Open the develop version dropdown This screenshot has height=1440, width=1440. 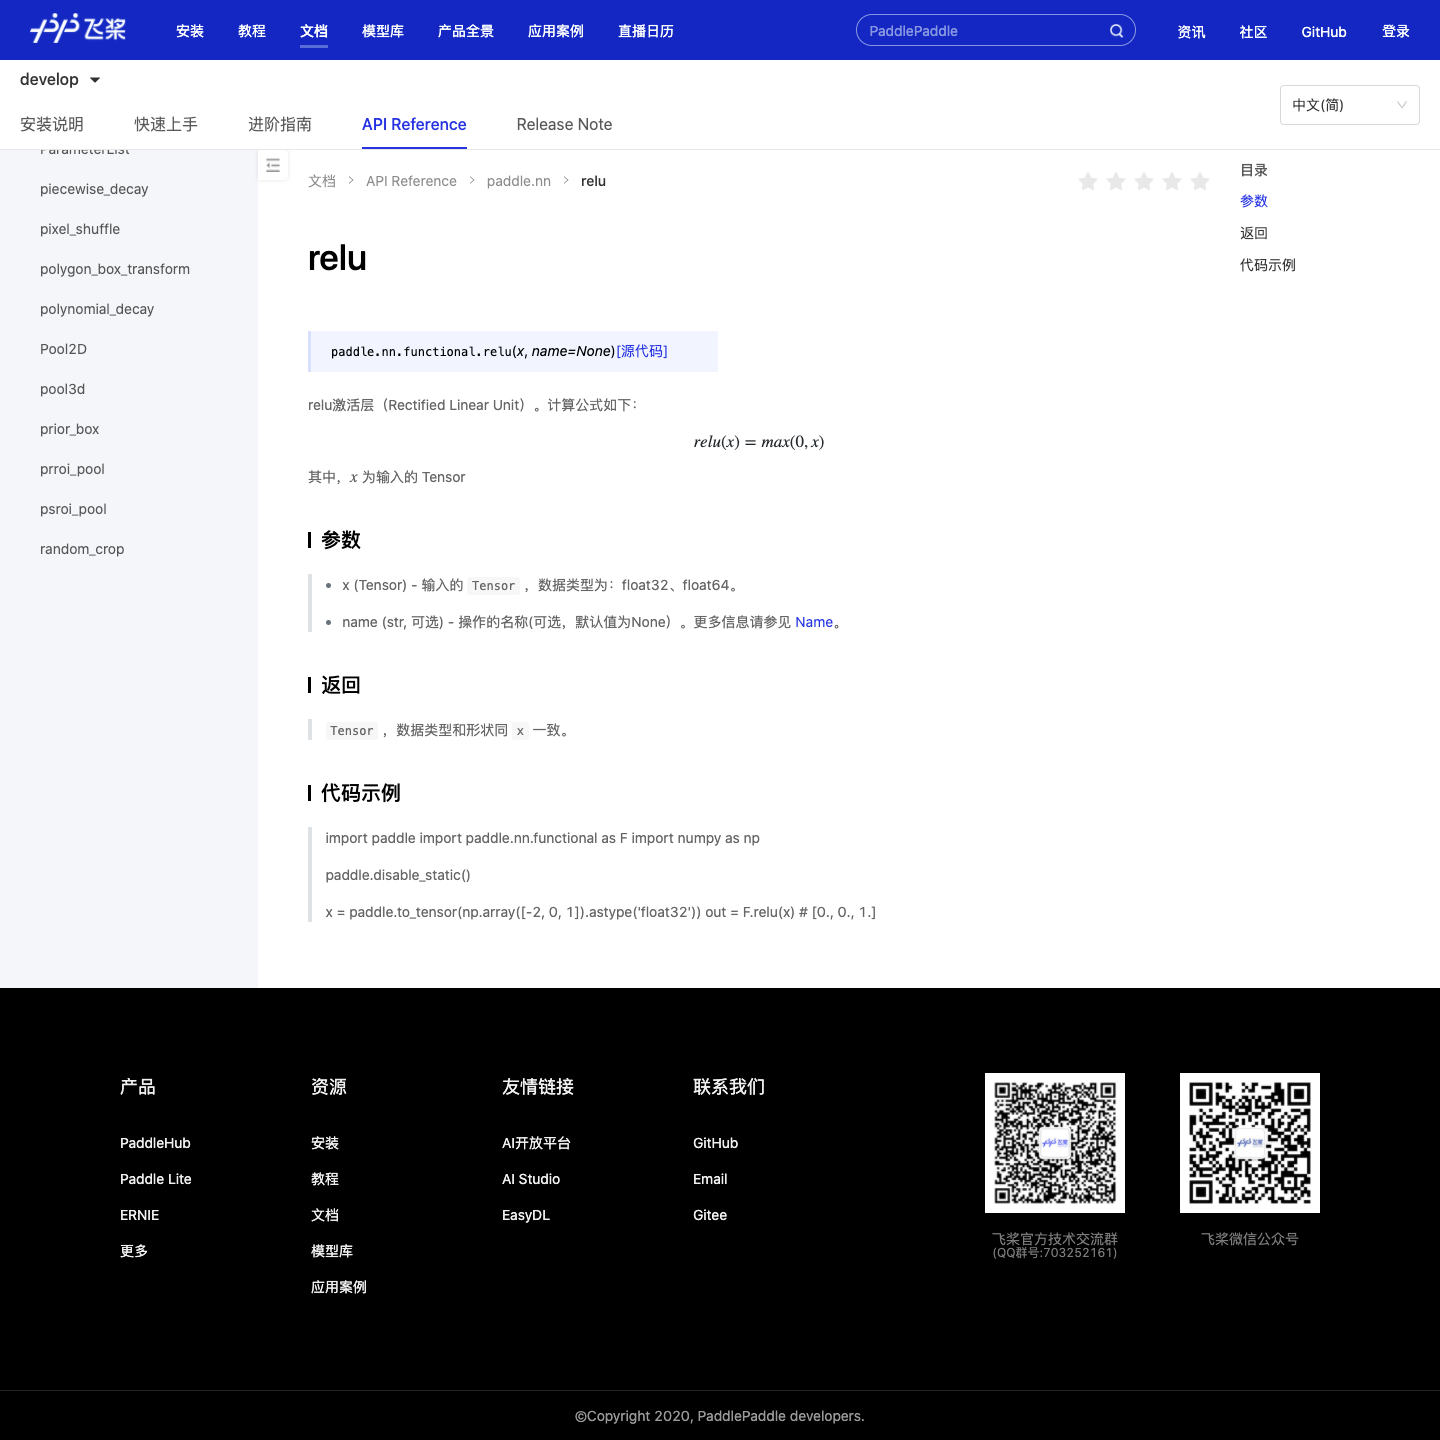pos(60,80)
